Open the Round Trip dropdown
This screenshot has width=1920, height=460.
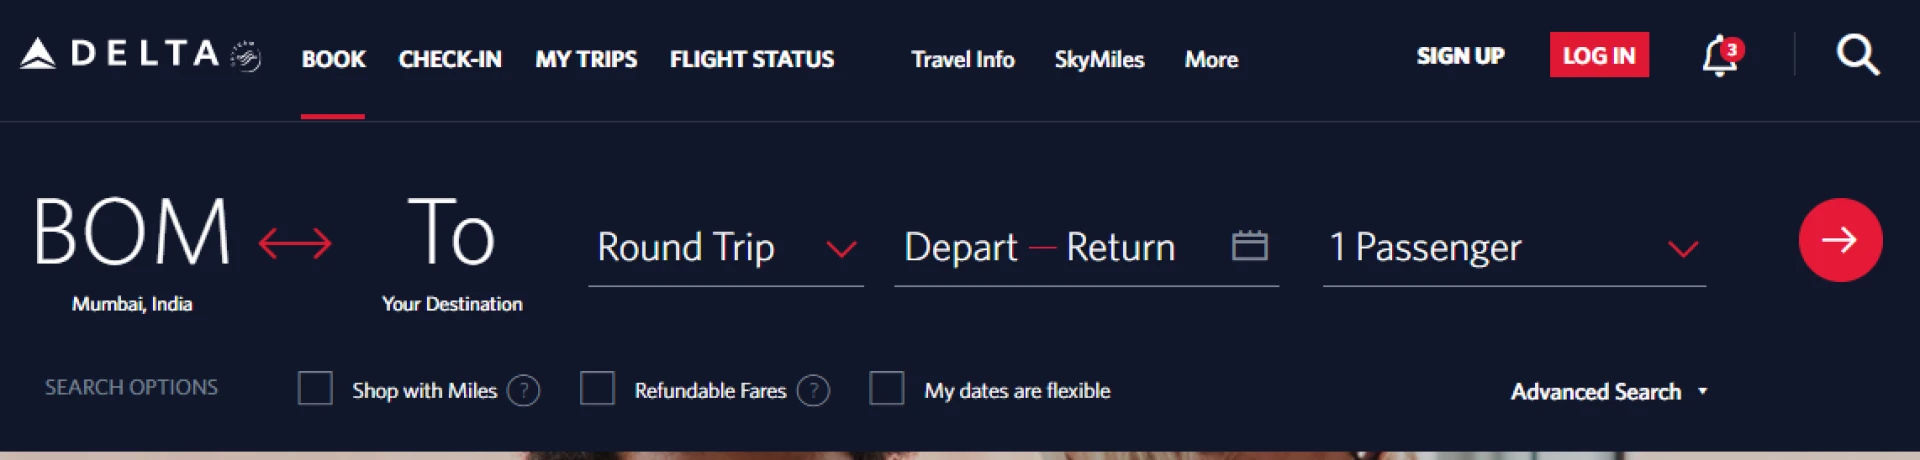pos(726,248)
